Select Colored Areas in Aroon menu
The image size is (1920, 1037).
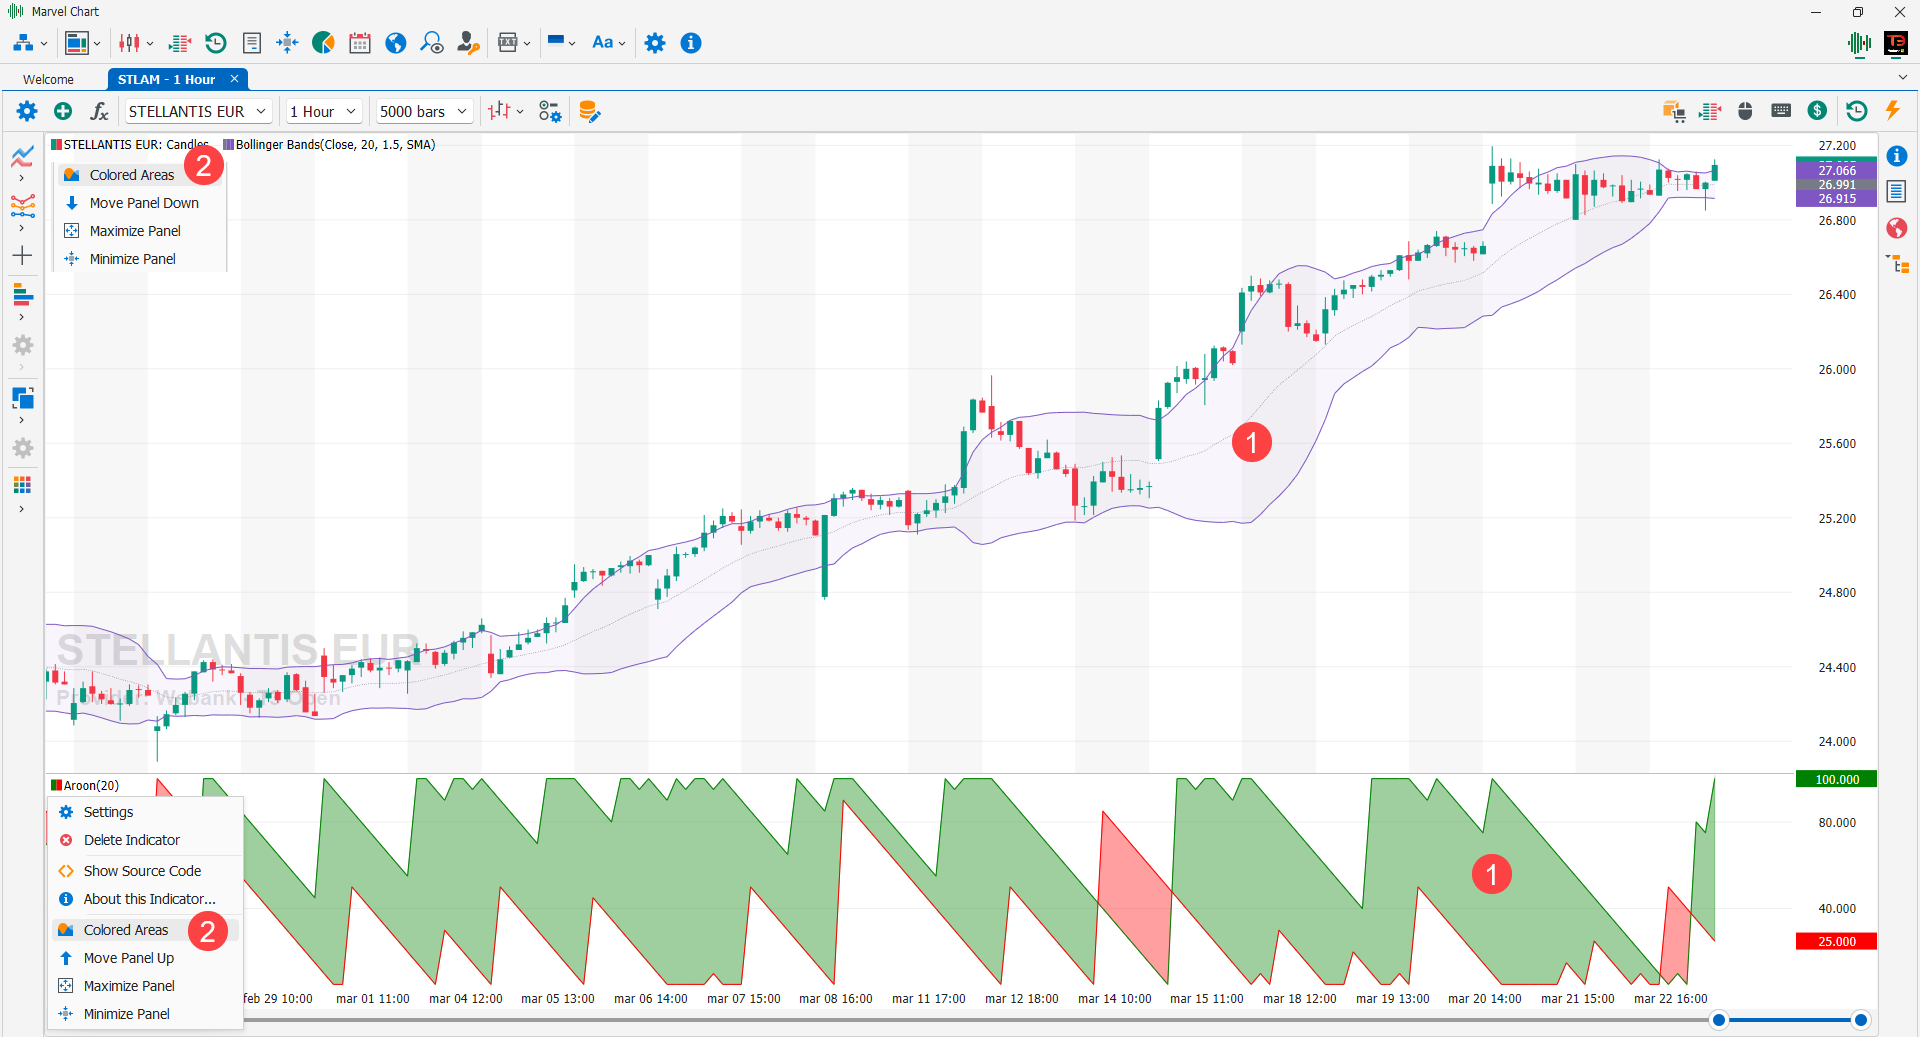pyautogui.click(x=145, y=930)
